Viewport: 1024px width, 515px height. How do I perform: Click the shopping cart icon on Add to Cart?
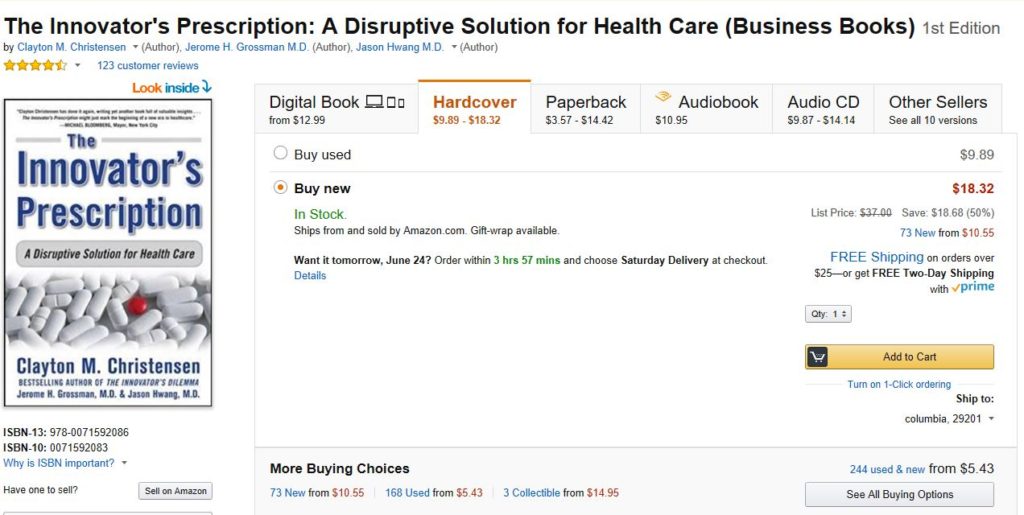coord(818,357)
